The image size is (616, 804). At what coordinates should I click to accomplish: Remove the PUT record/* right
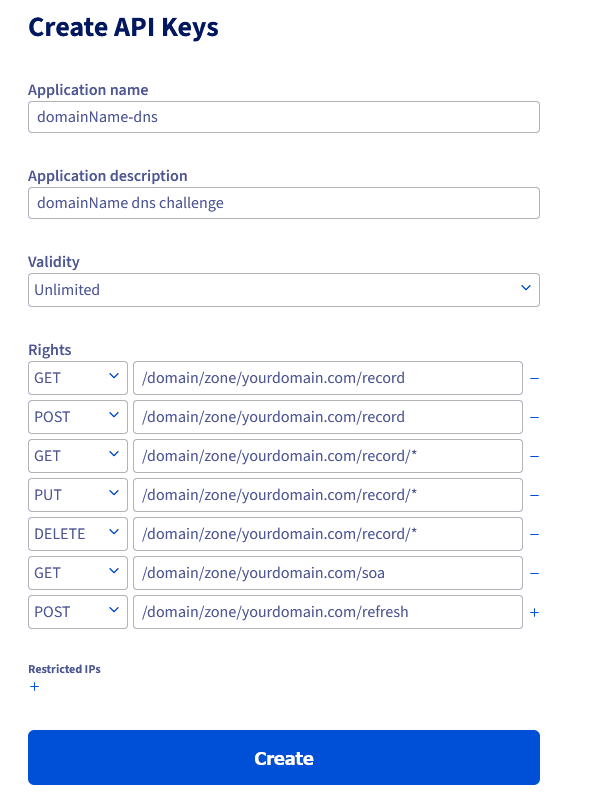[x=534, y=495]
